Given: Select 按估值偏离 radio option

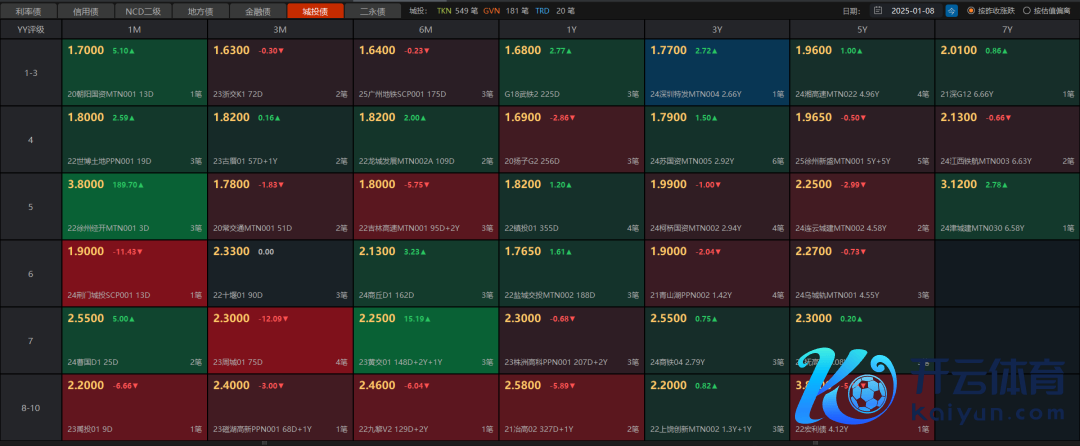Looking at the screenshot, I should [x=1025, y=11].
